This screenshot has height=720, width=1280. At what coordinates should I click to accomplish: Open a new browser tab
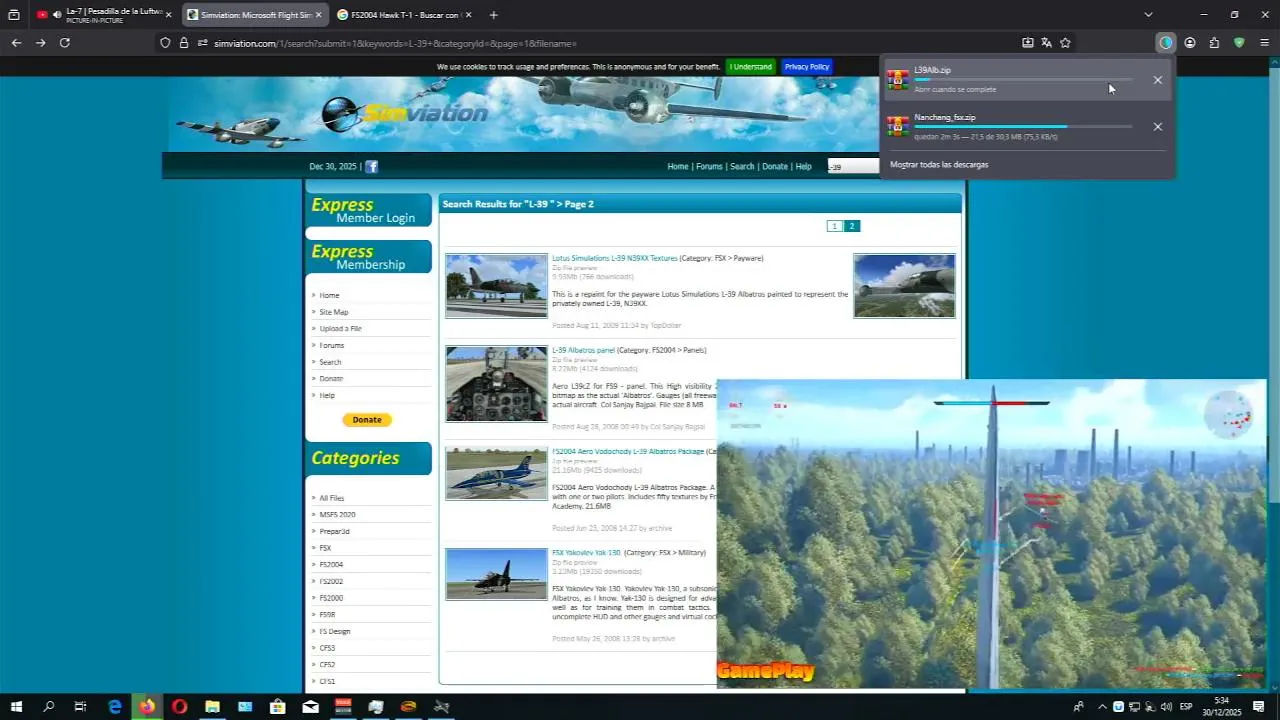[493, 15]
